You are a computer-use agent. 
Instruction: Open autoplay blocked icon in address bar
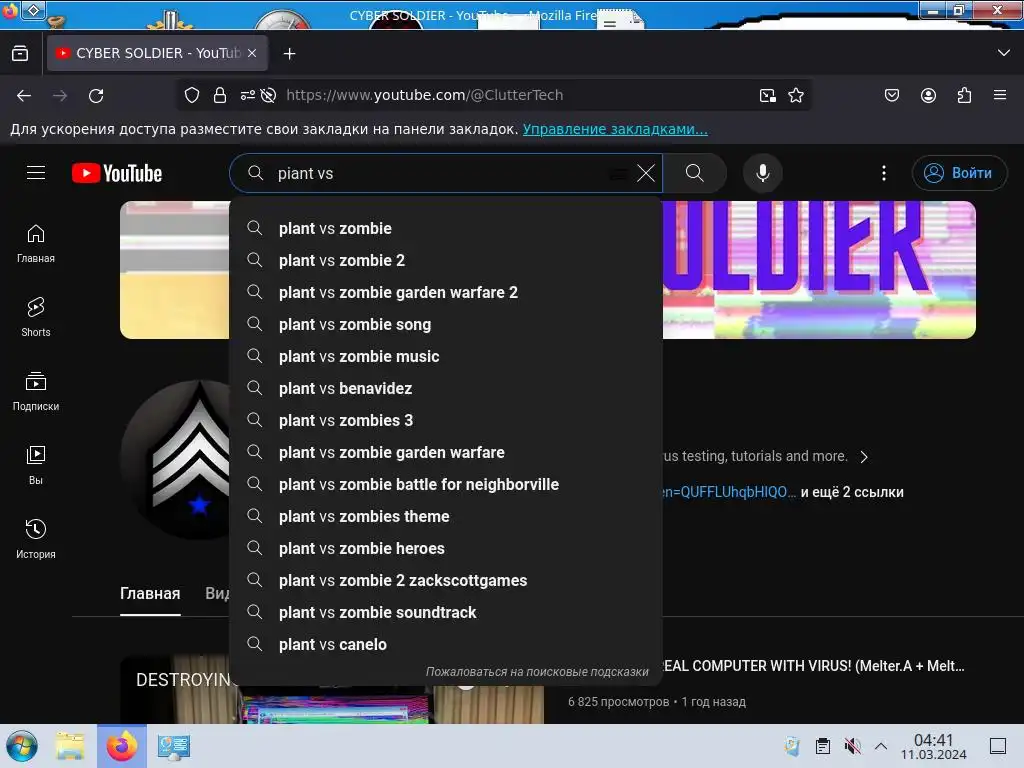[x=268, y=95]
